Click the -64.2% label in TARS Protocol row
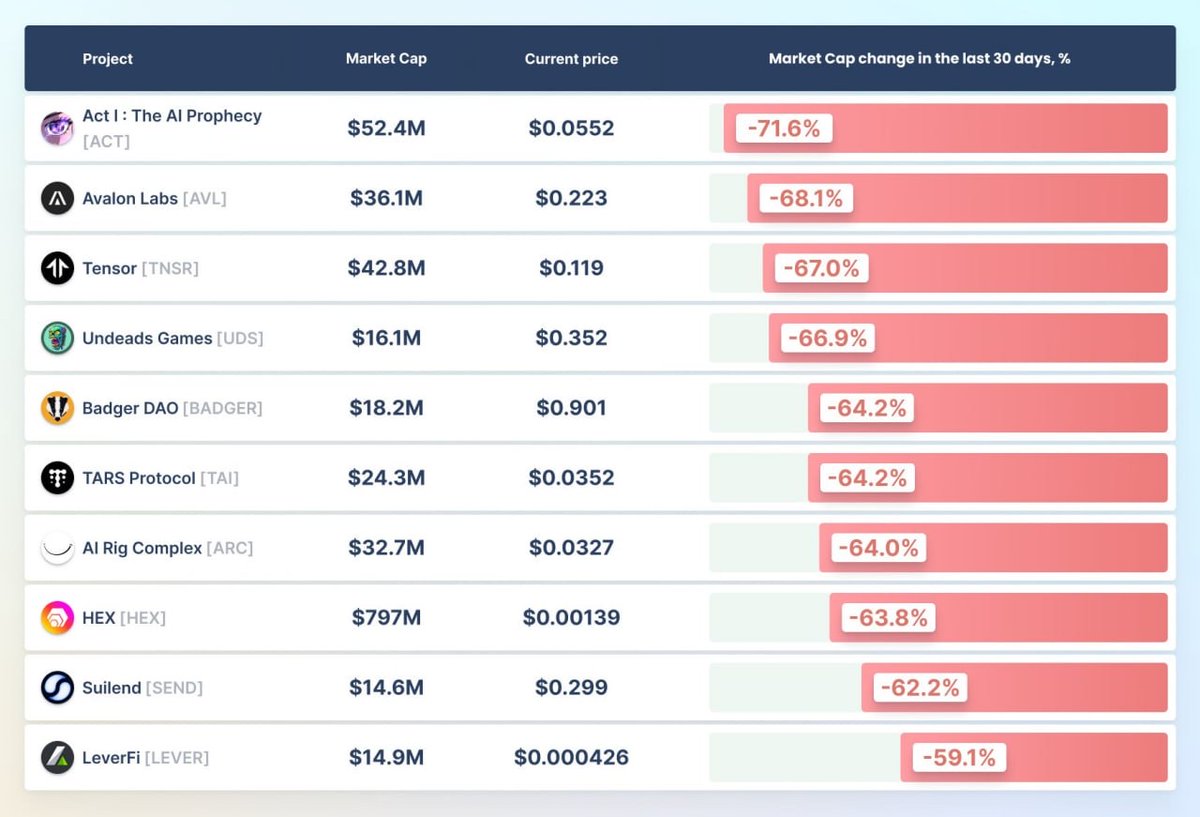This screenshot has height=817, width=1200. point(867,478)
